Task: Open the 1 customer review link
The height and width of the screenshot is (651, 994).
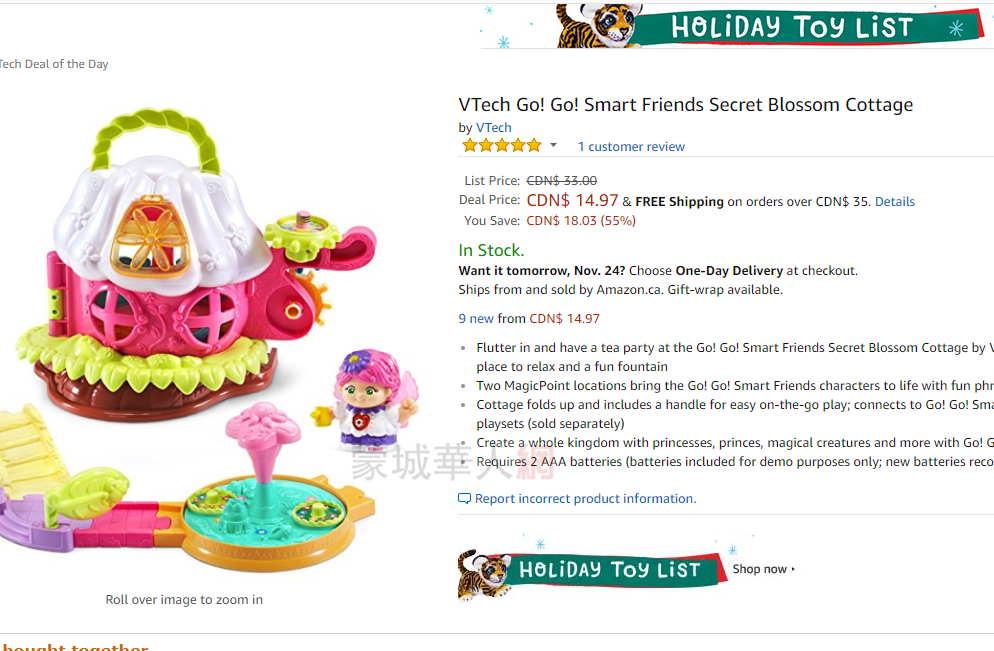Action: (631, 147)
